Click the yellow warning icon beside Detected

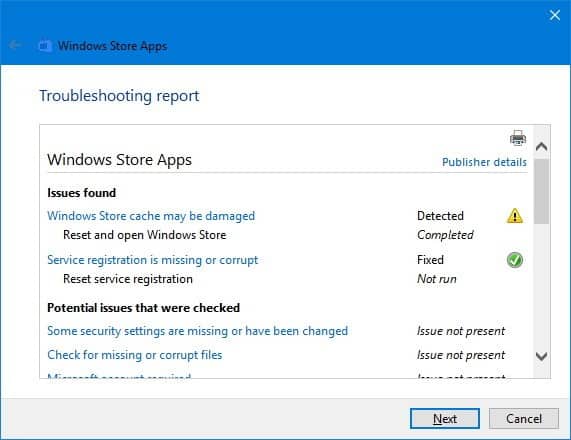[x=515, y=216]
